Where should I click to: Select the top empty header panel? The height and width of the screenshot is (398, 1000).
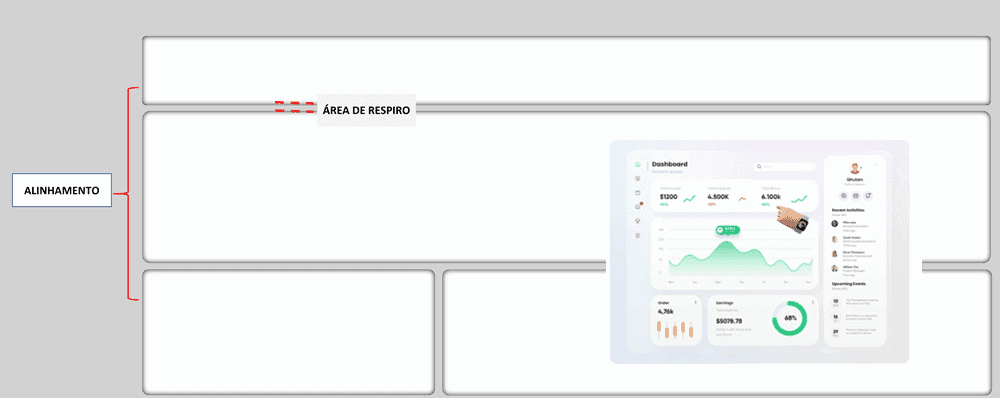pyautogui.click(x=566, y=71)
